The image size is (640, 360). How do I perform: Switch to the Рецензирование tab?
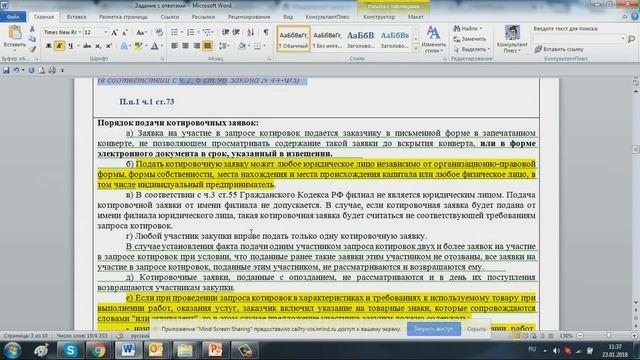249,17
